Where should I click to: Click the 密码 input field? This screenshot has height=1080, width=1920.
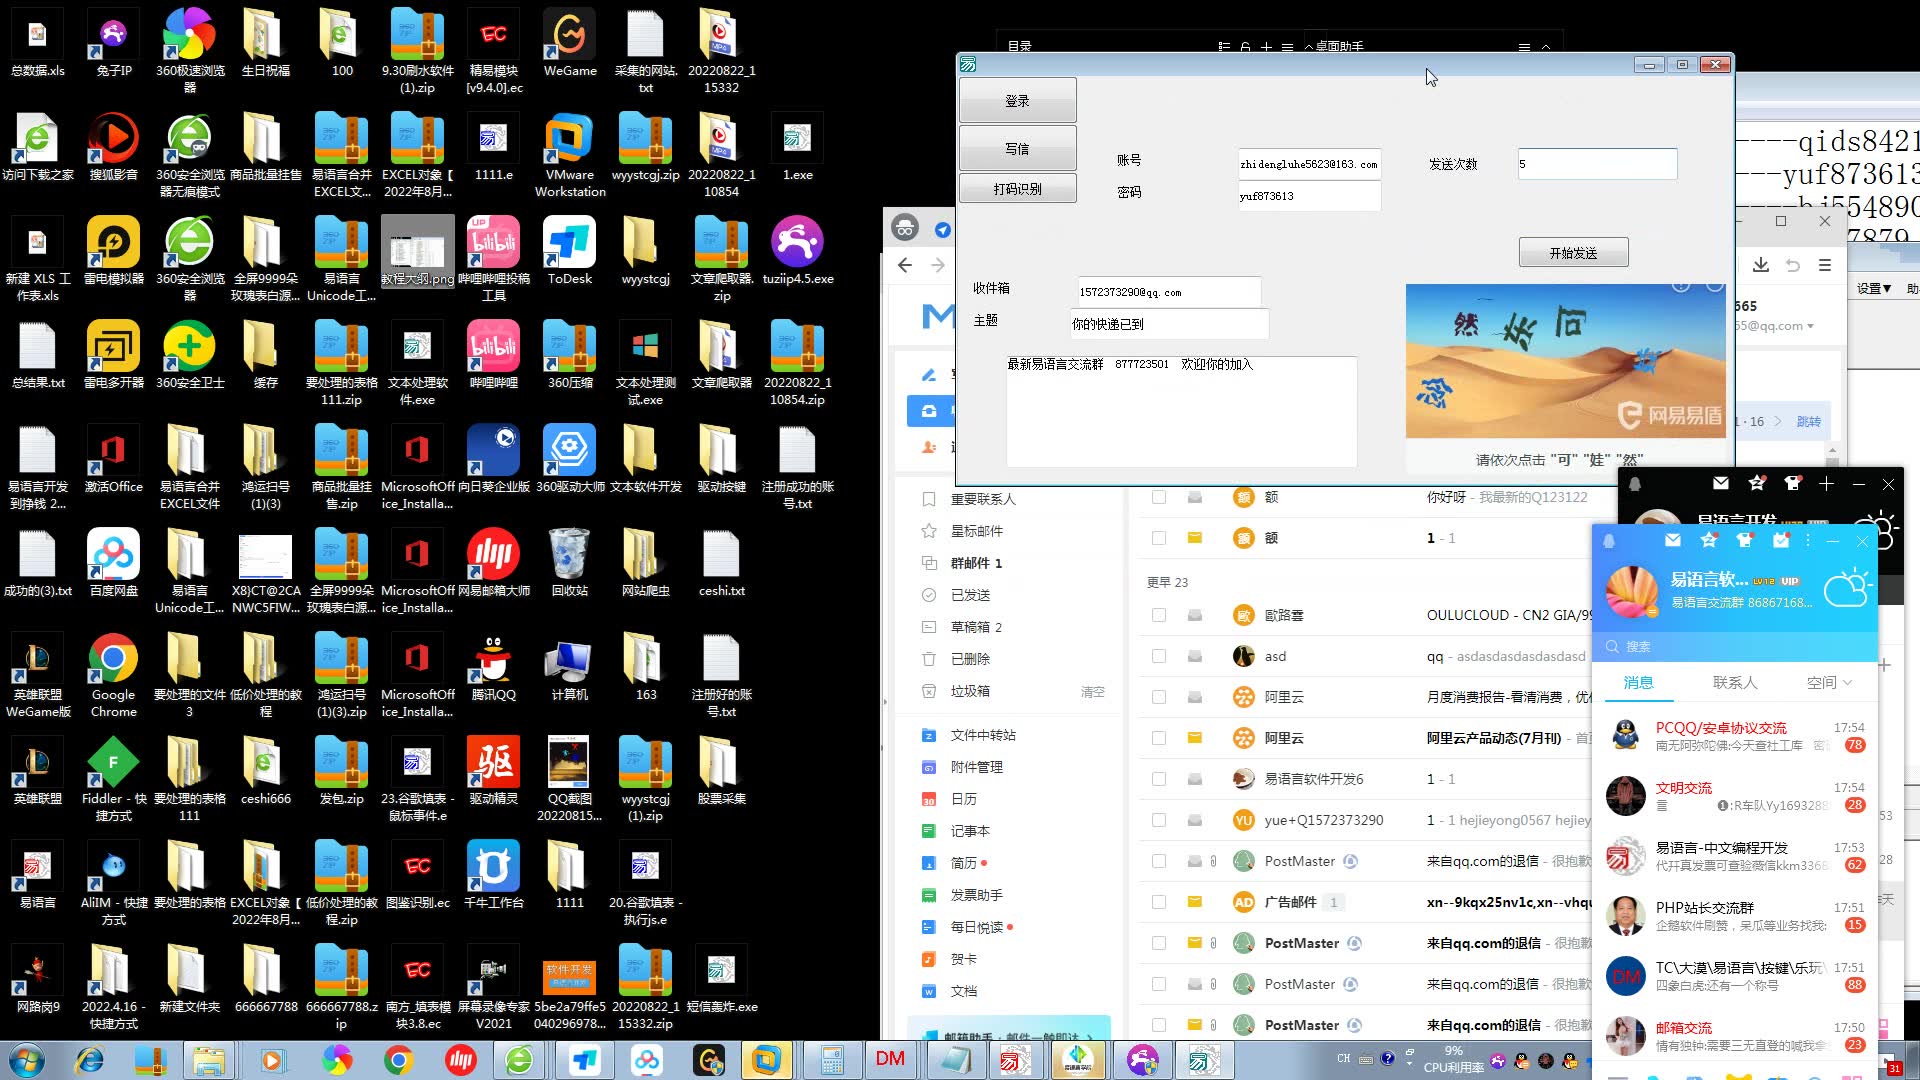tap(1309, 196)
